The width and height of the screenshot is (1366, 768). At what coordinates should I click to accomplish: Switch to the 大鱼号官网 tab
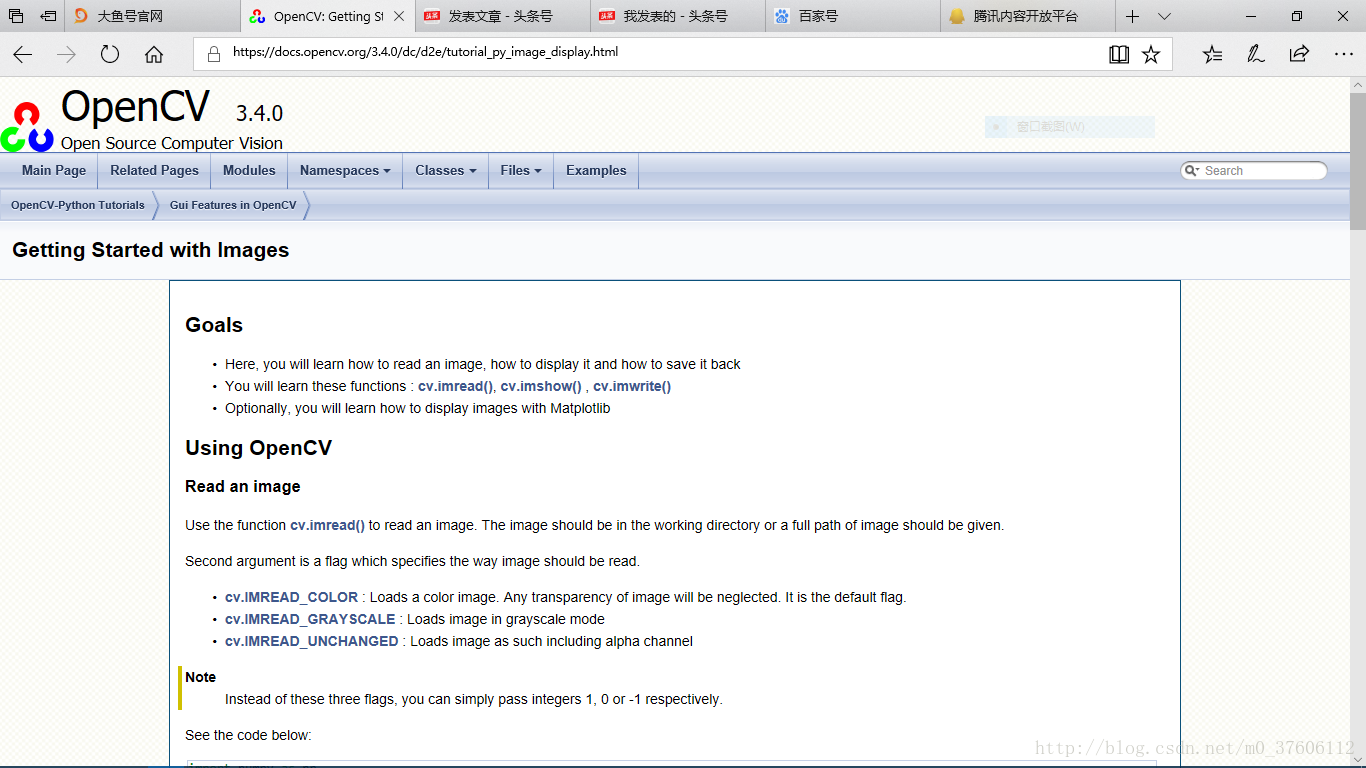(153, 16)
